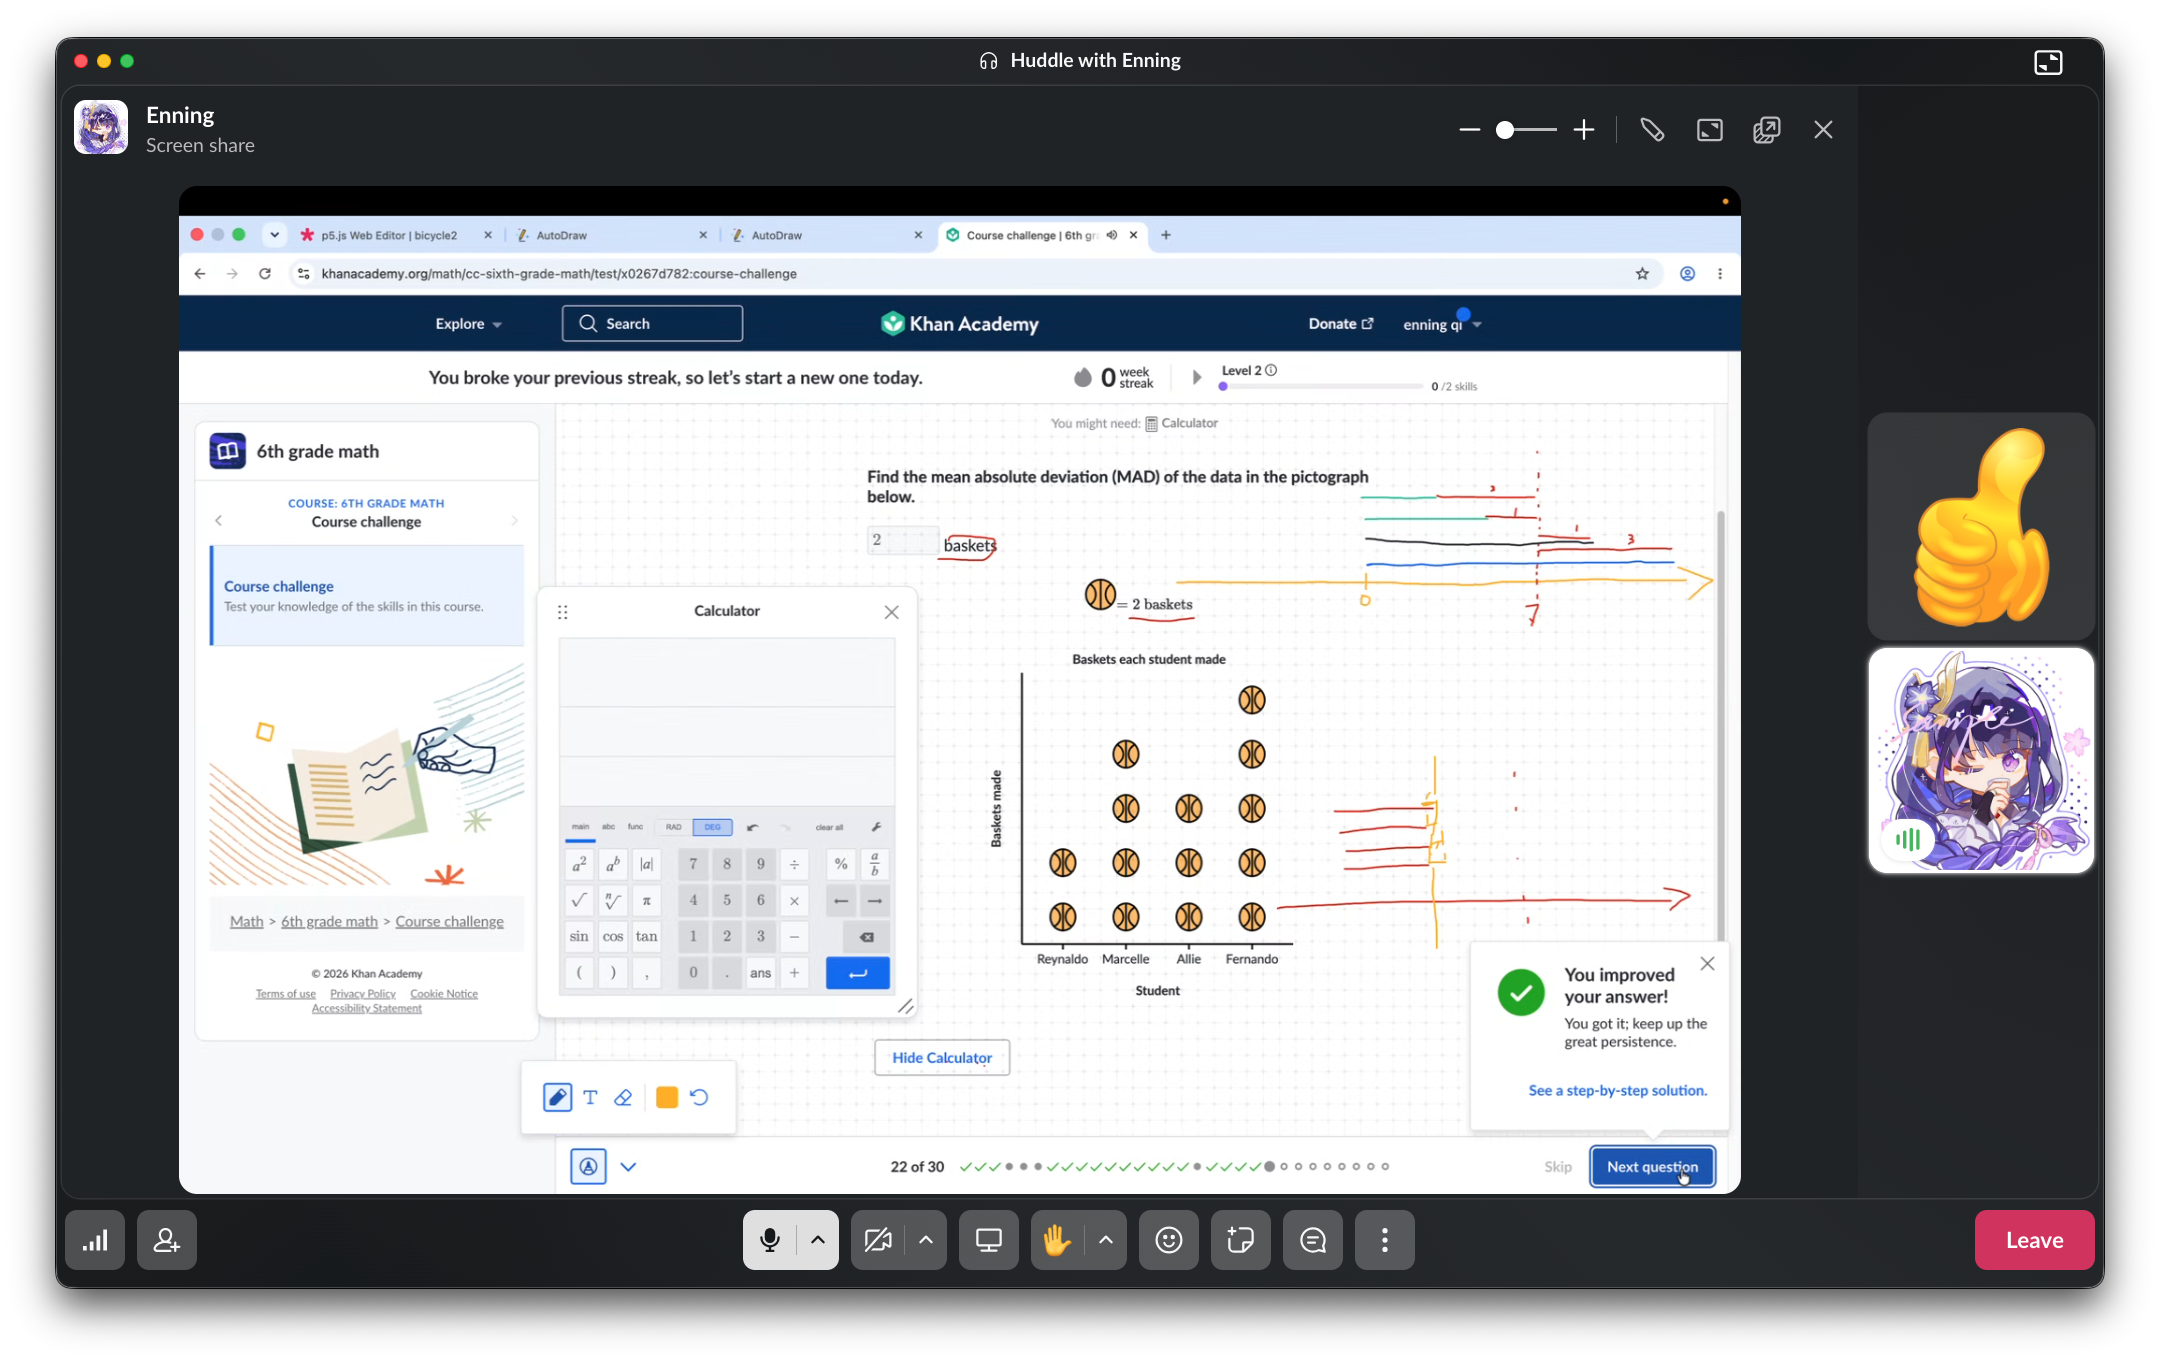Hide the calculator panel
The image size is (2160, 1362).
click(x=942, y=1058)
